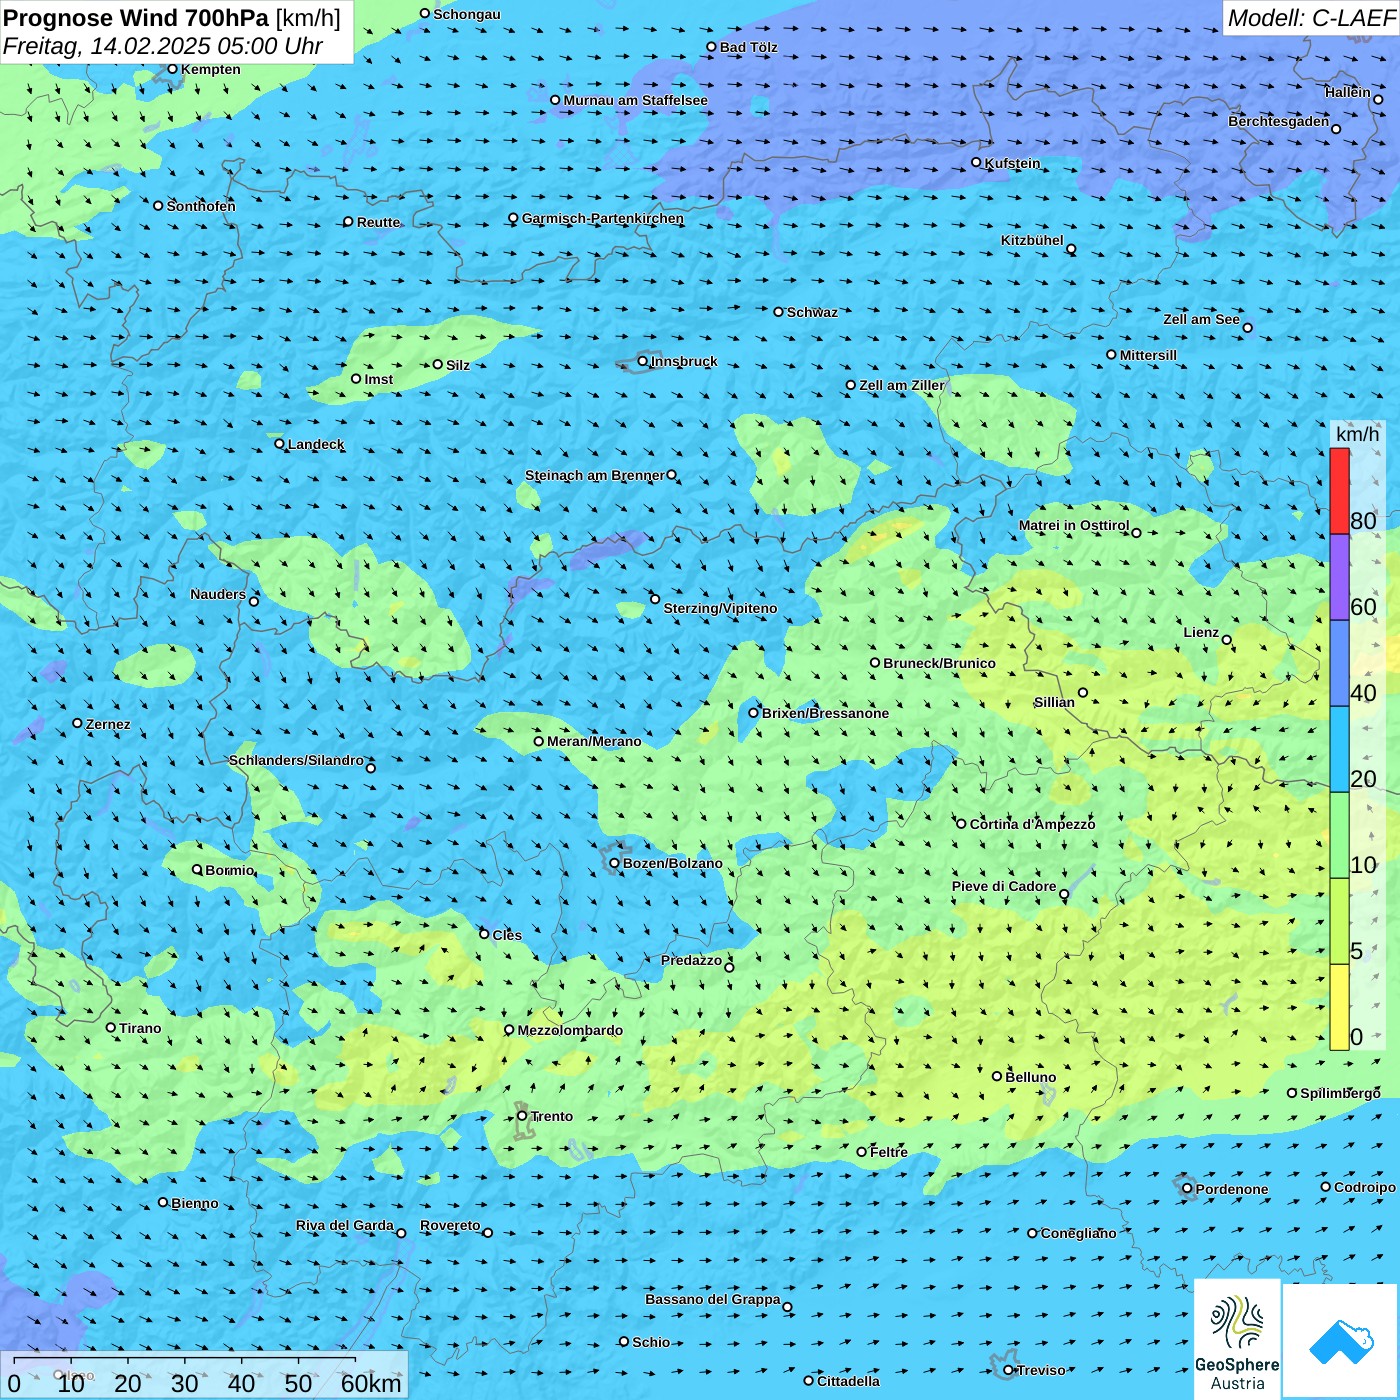Click the Landeck city marker
This screenshot has height=1400, width=1400.
pyautogui.click(x=280, y=444)
